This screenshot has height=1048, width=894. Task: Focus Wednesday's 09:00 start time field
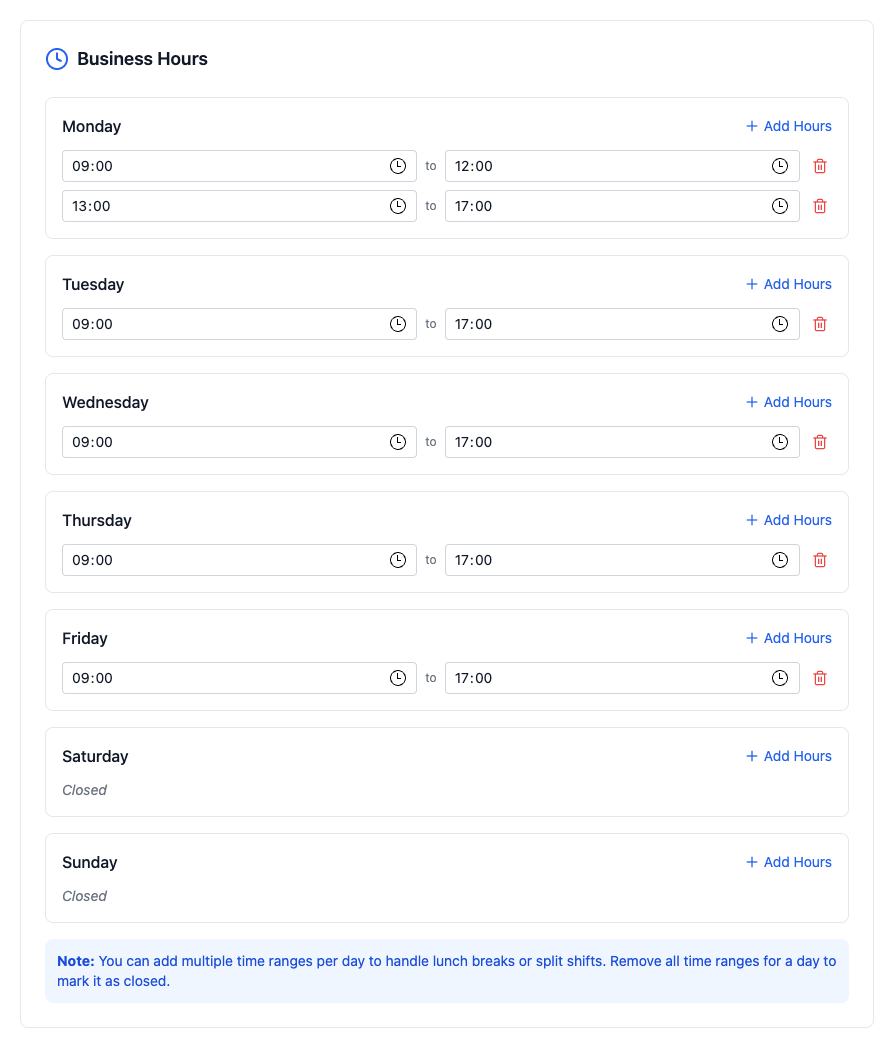(239, 442)
